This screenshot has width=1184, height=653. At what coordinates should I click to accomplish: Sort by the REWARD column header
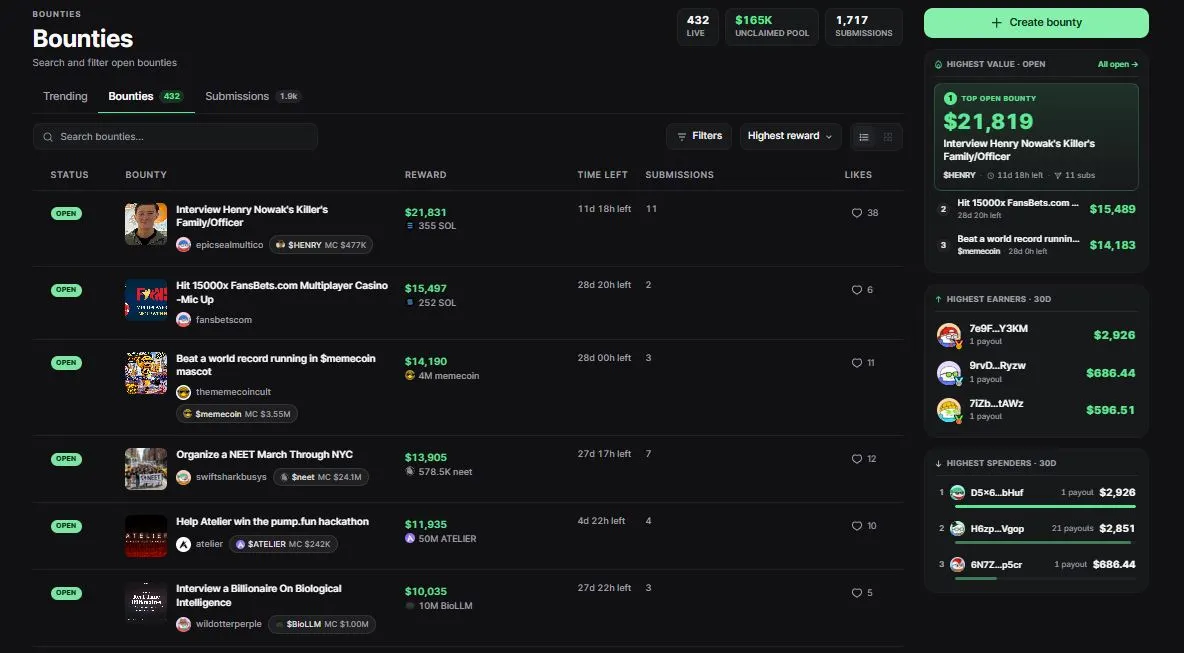click(425, 175)
